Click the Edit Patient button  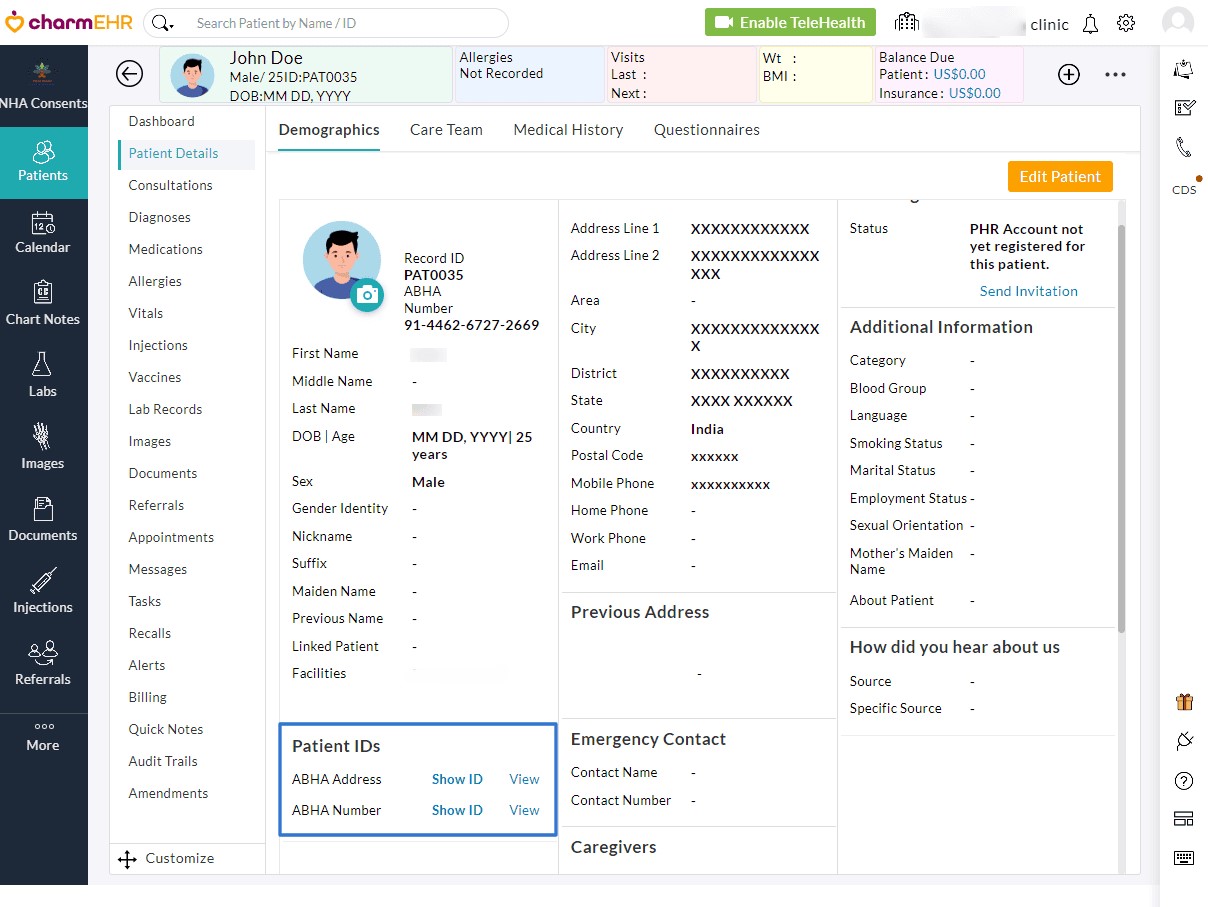coord(1059,176)
